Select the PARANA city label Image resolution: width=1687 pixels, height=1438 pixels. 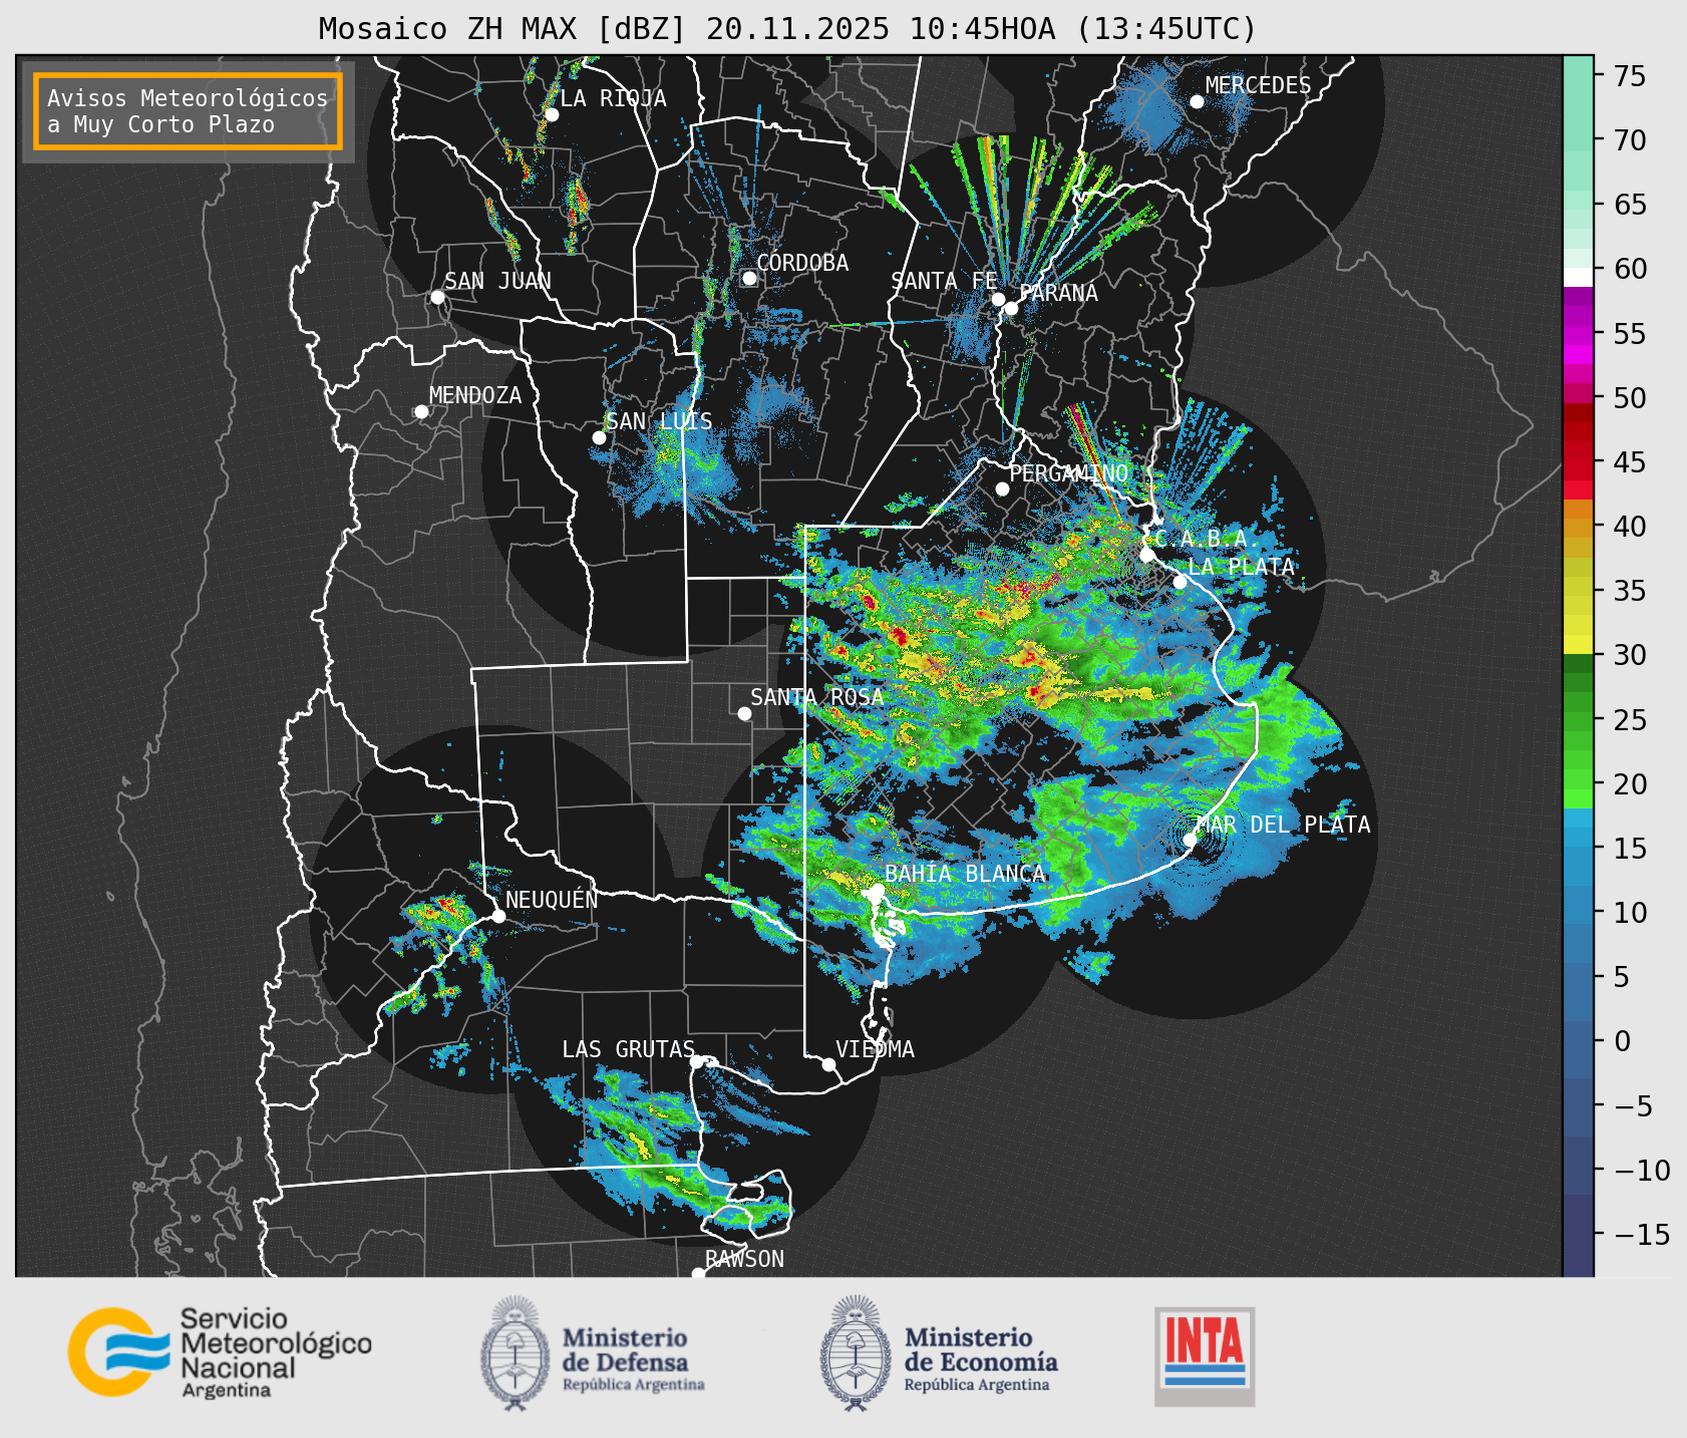(x=1058, y=293)
